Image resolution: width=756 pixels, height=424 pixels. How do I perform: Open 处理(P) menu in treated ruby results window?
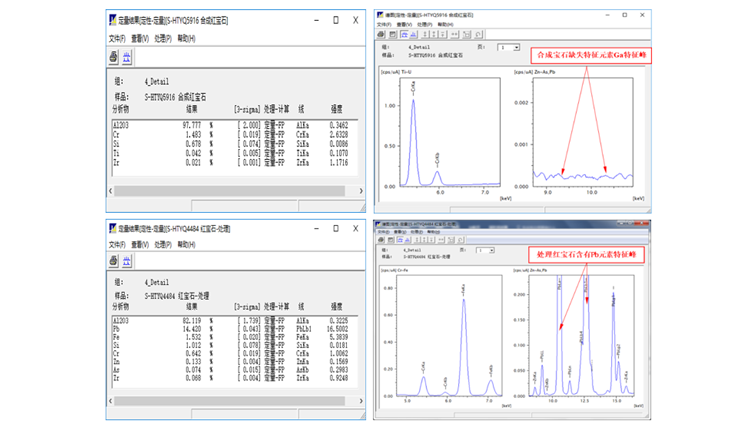point(162,243)
